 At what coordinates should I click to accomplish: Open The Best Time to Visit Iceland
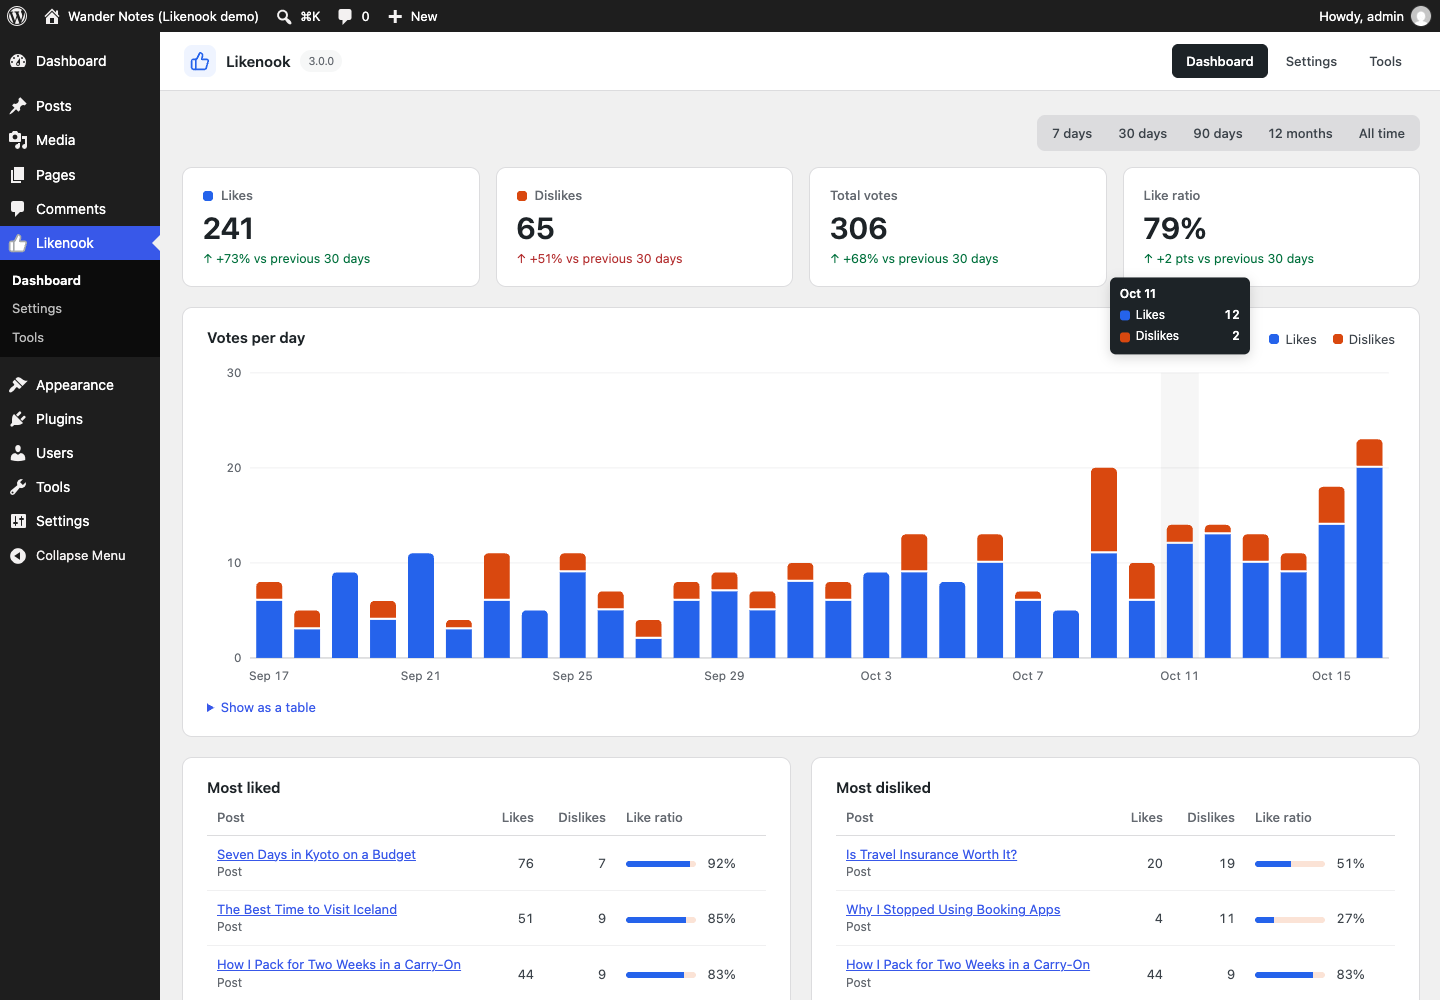(307, 909)
